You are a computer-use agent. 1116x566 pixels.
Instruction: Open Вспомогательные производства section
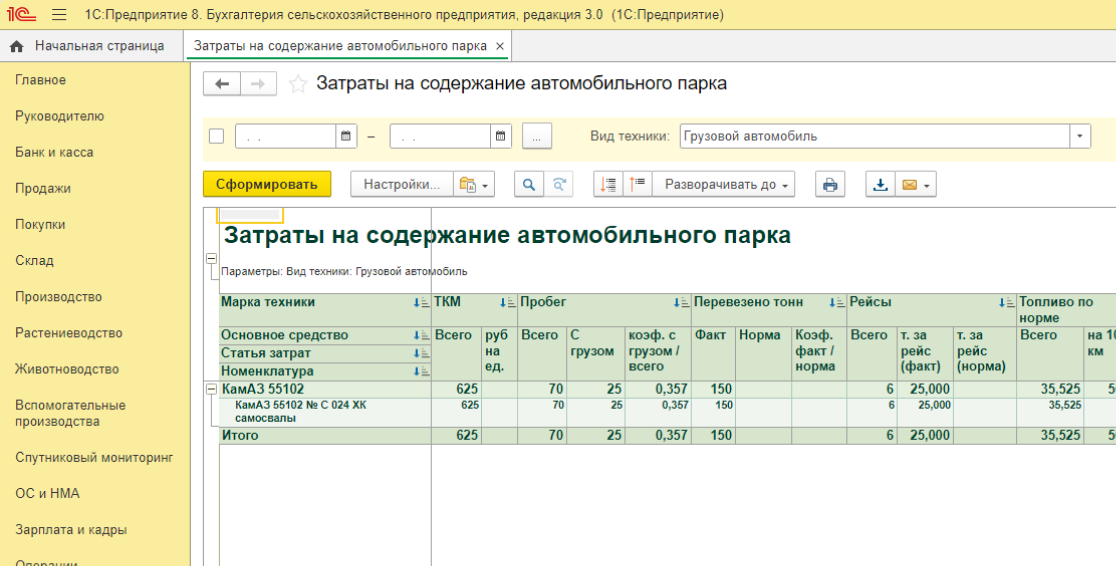(70, 413)
